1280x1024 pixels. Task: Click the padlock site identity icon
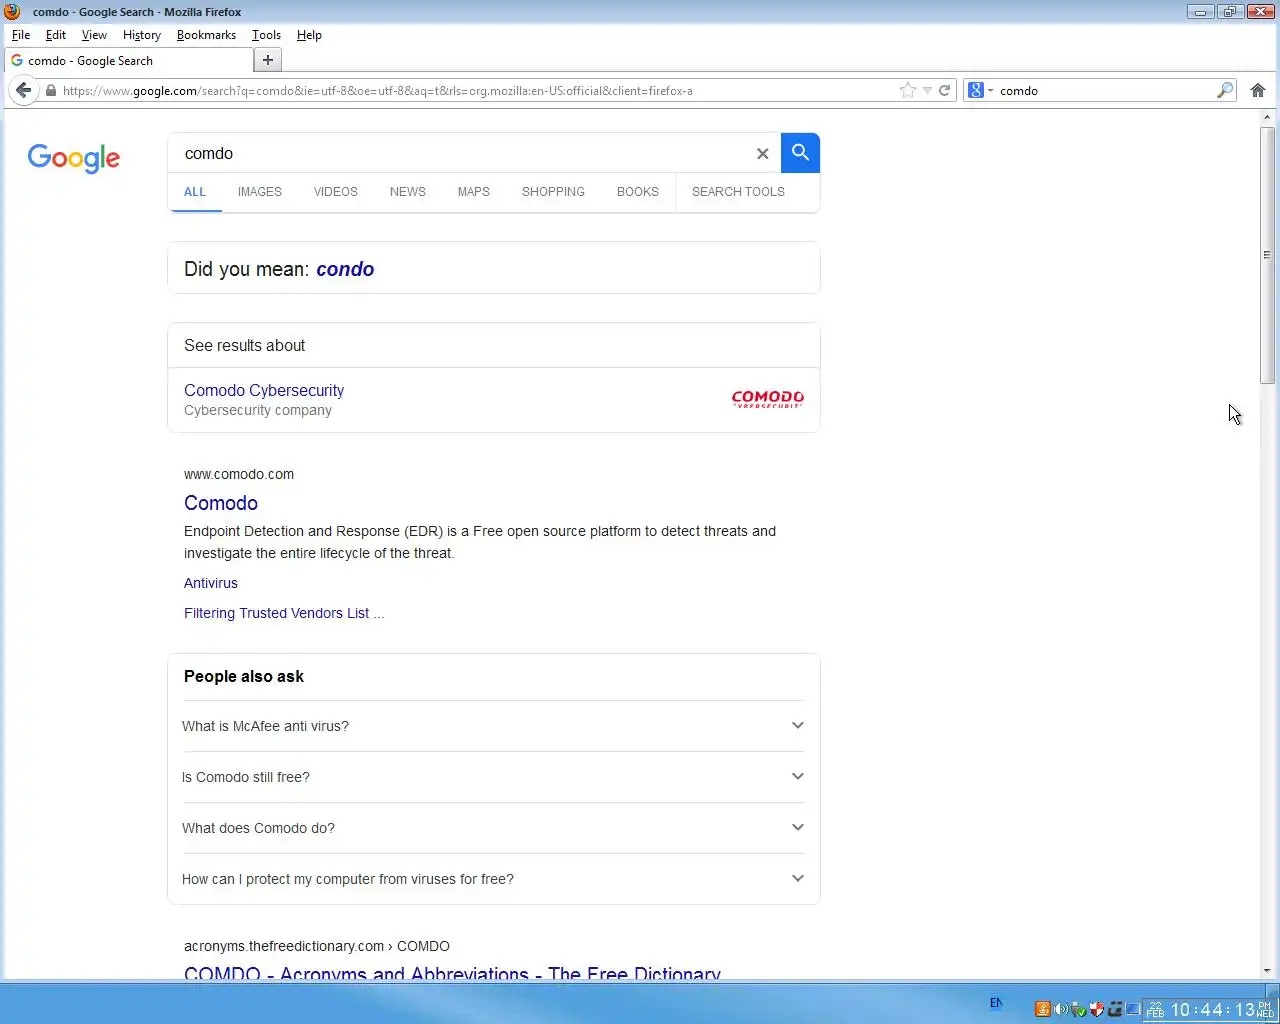(x=51, y=90)
